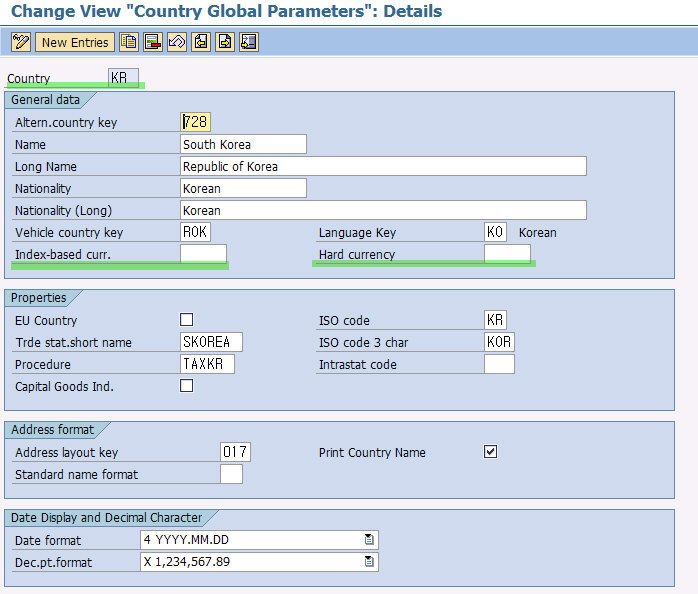Click the Print Country Name label
698x594 pixels.
372,452
